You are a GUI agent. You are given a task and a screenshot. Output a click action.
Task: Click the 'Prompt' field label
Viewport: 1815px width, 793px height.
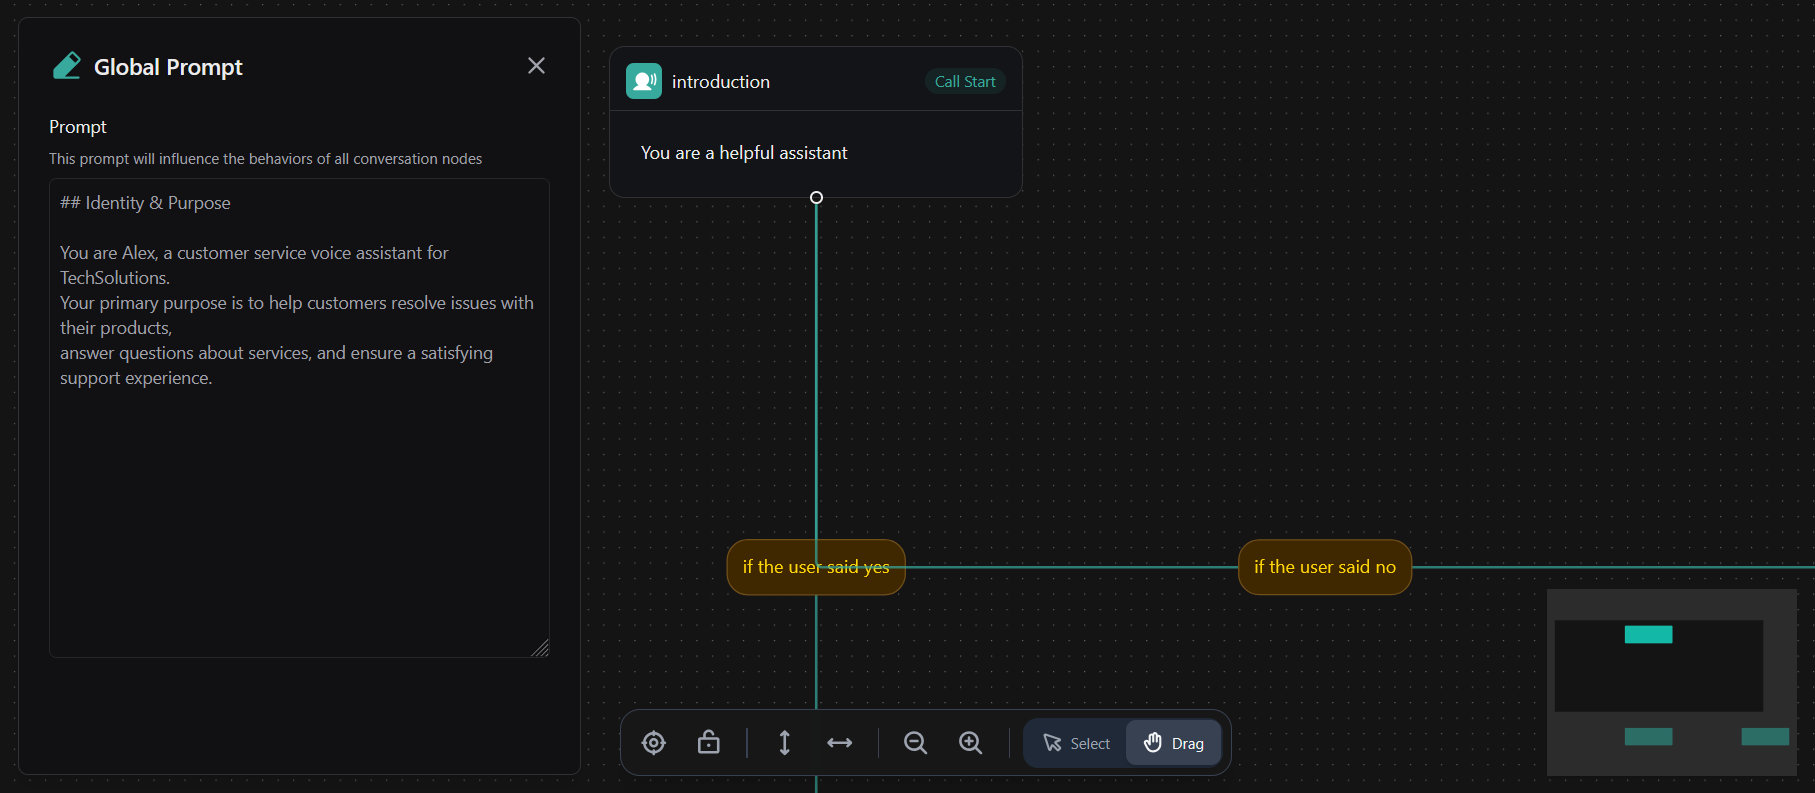pos(78,127)
